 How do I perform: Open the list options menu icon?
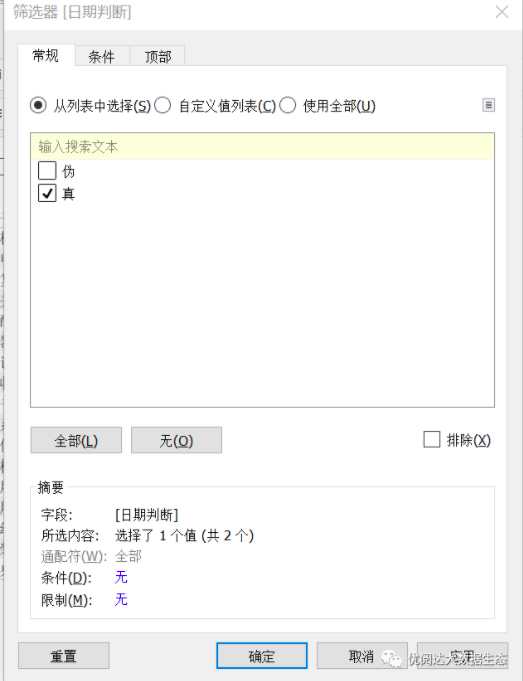[x=488, y=105]
